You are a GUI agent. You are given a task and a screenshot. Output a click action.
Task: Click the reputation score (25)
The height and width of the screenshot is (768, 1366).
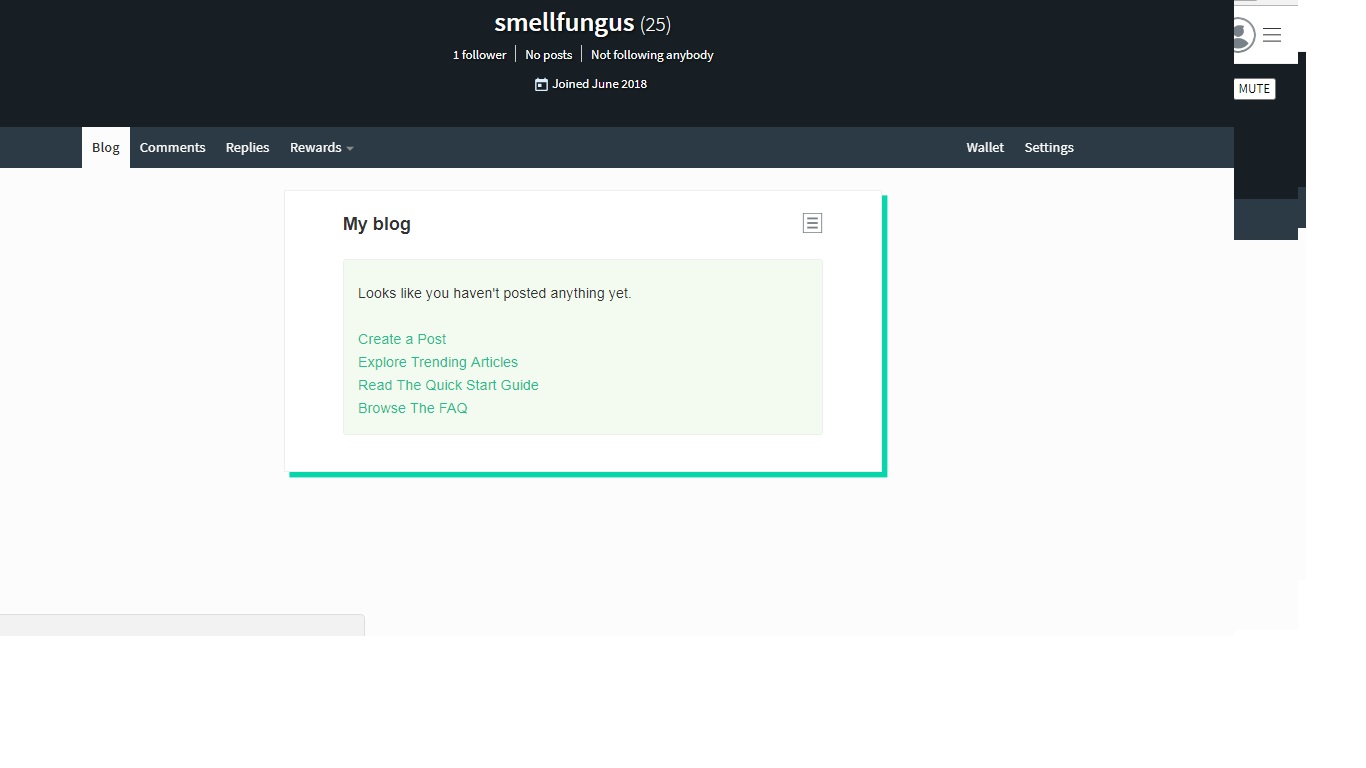click(x=655, y=24)
